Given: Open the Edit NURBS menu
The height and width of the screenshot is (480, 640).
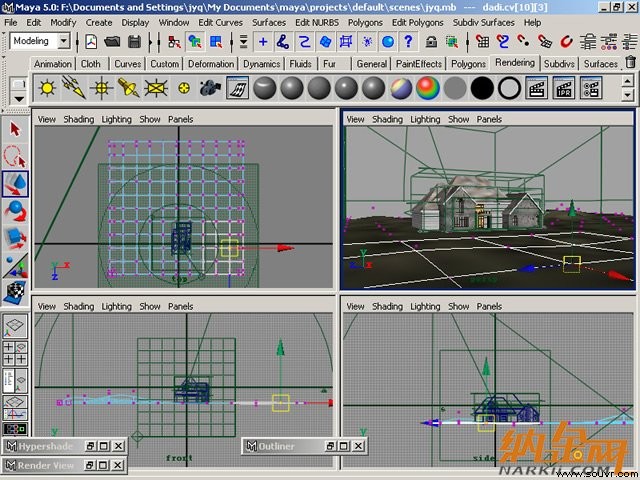Looking at the screenshot, I should point(317,22).
